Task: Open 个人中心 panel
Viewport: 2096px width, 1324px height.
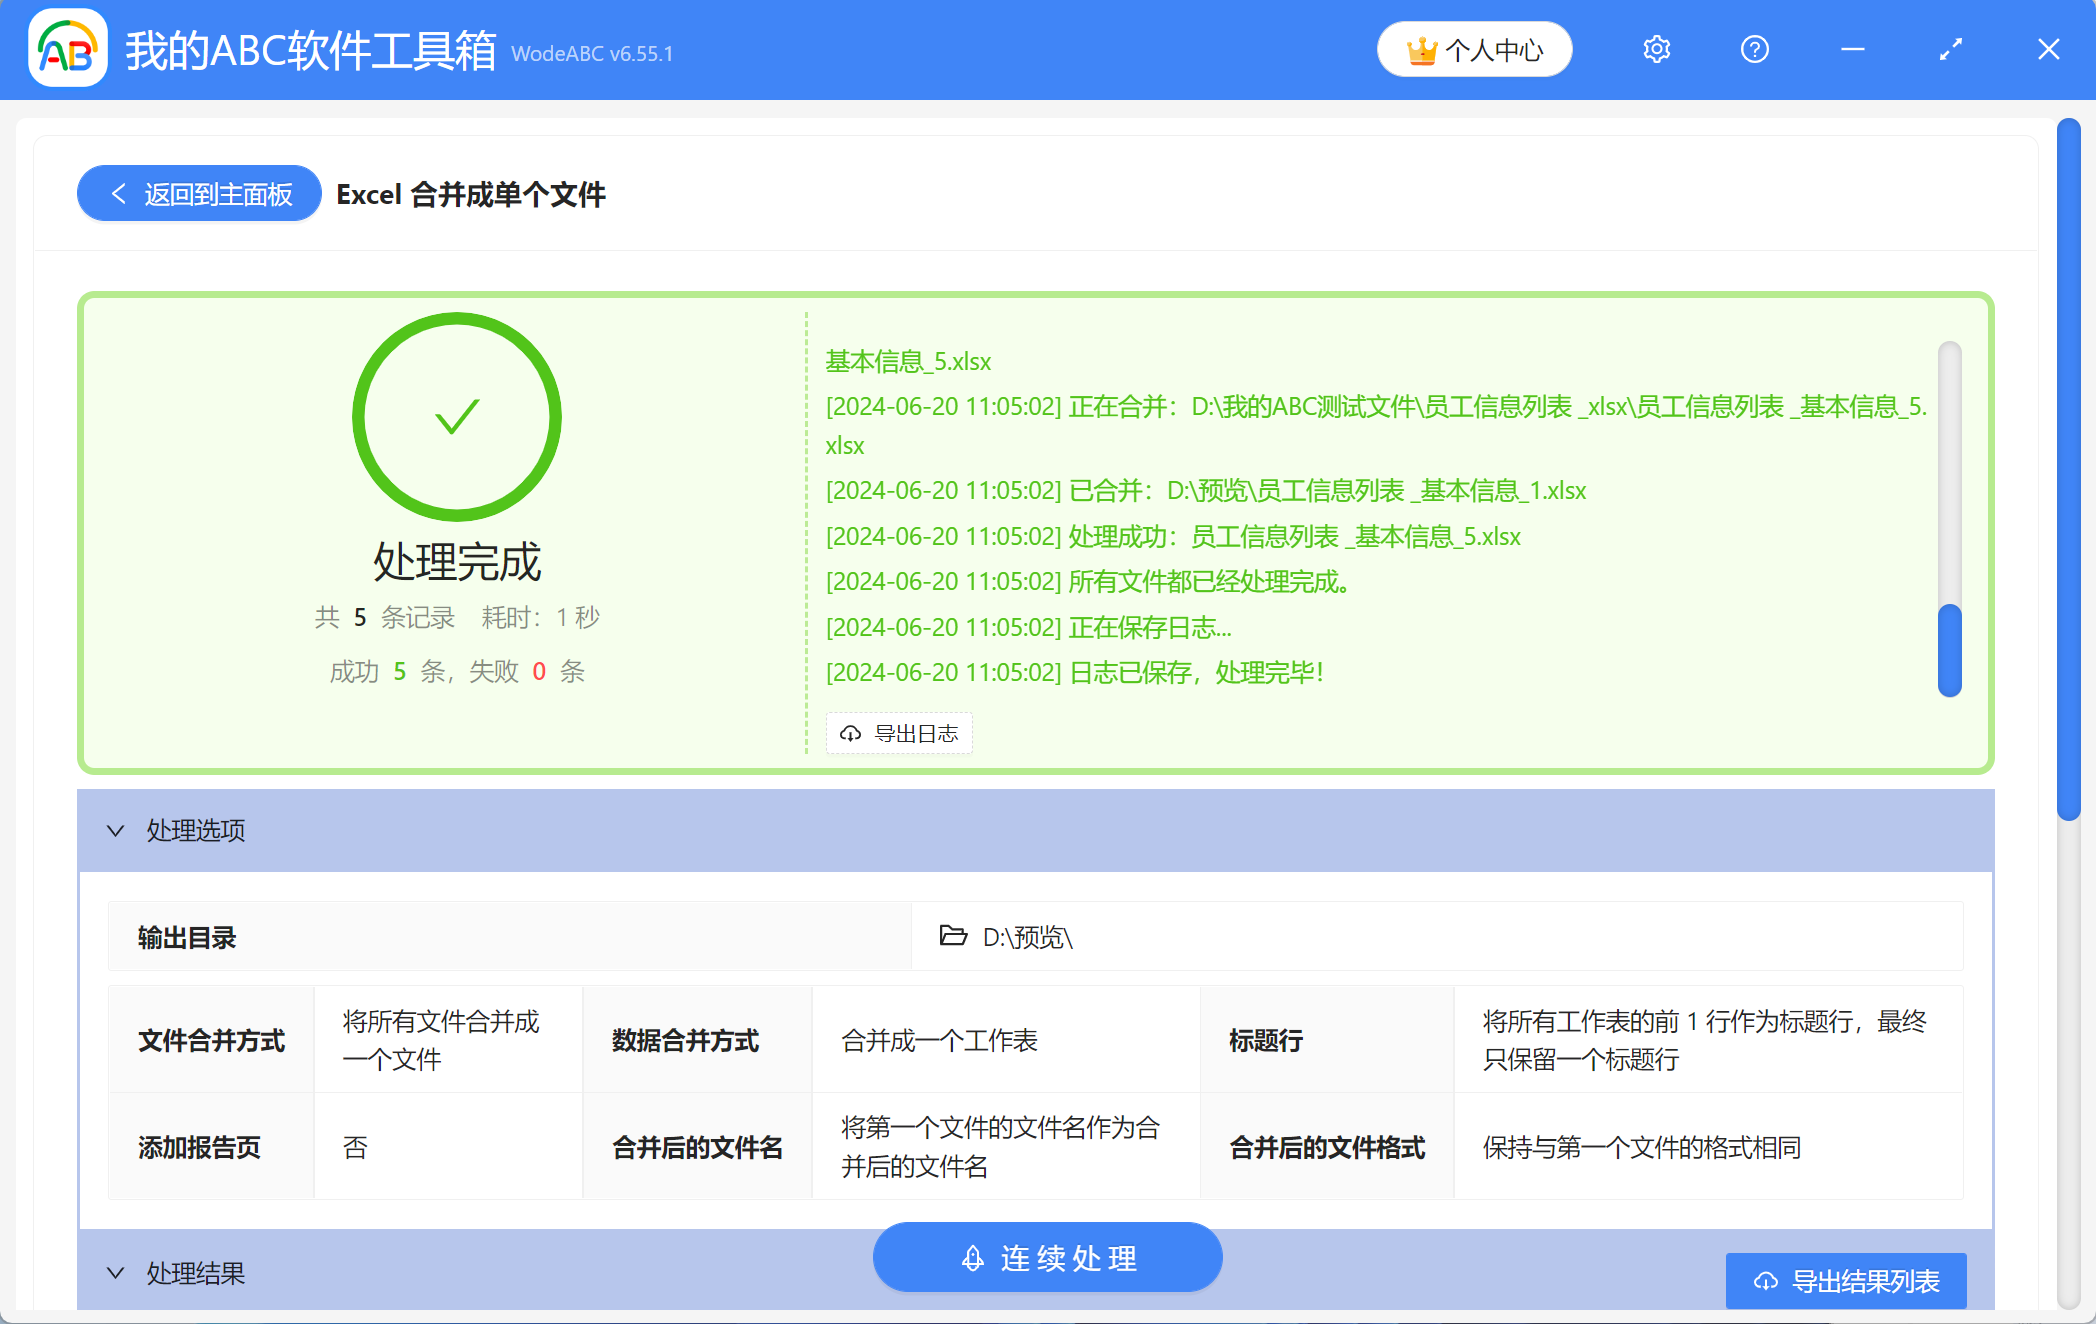Action: [1474, 48]
